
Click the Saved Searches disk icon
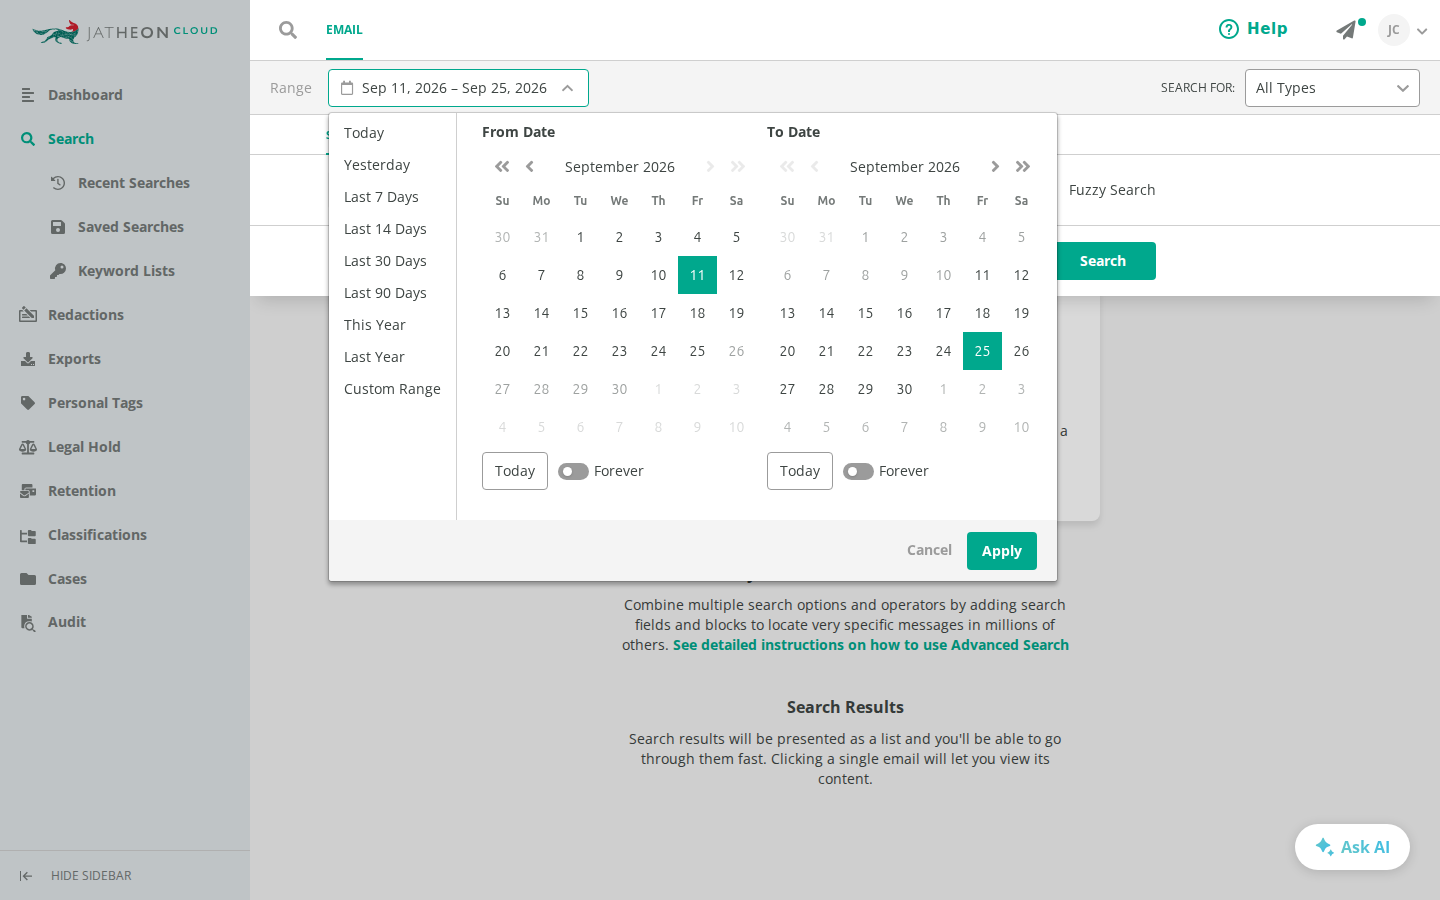pos(58,227)
